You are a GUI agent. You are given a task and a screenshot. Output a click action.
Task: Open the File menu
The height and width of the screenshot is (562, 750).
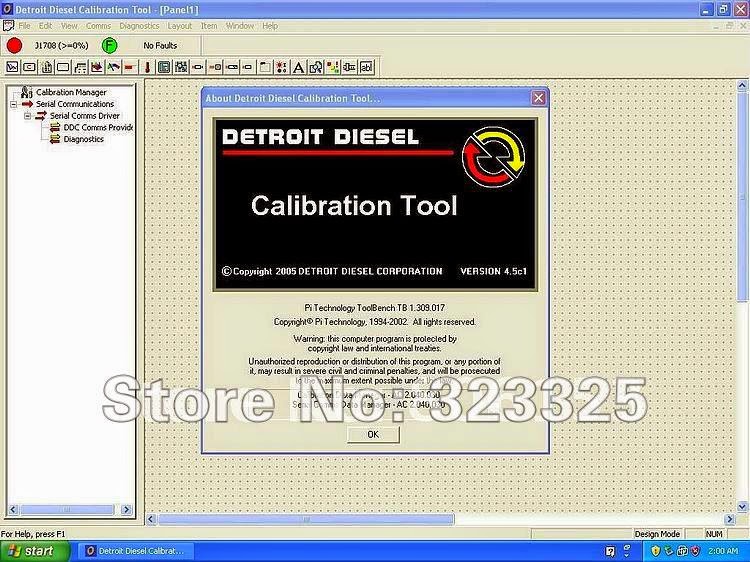24,26
